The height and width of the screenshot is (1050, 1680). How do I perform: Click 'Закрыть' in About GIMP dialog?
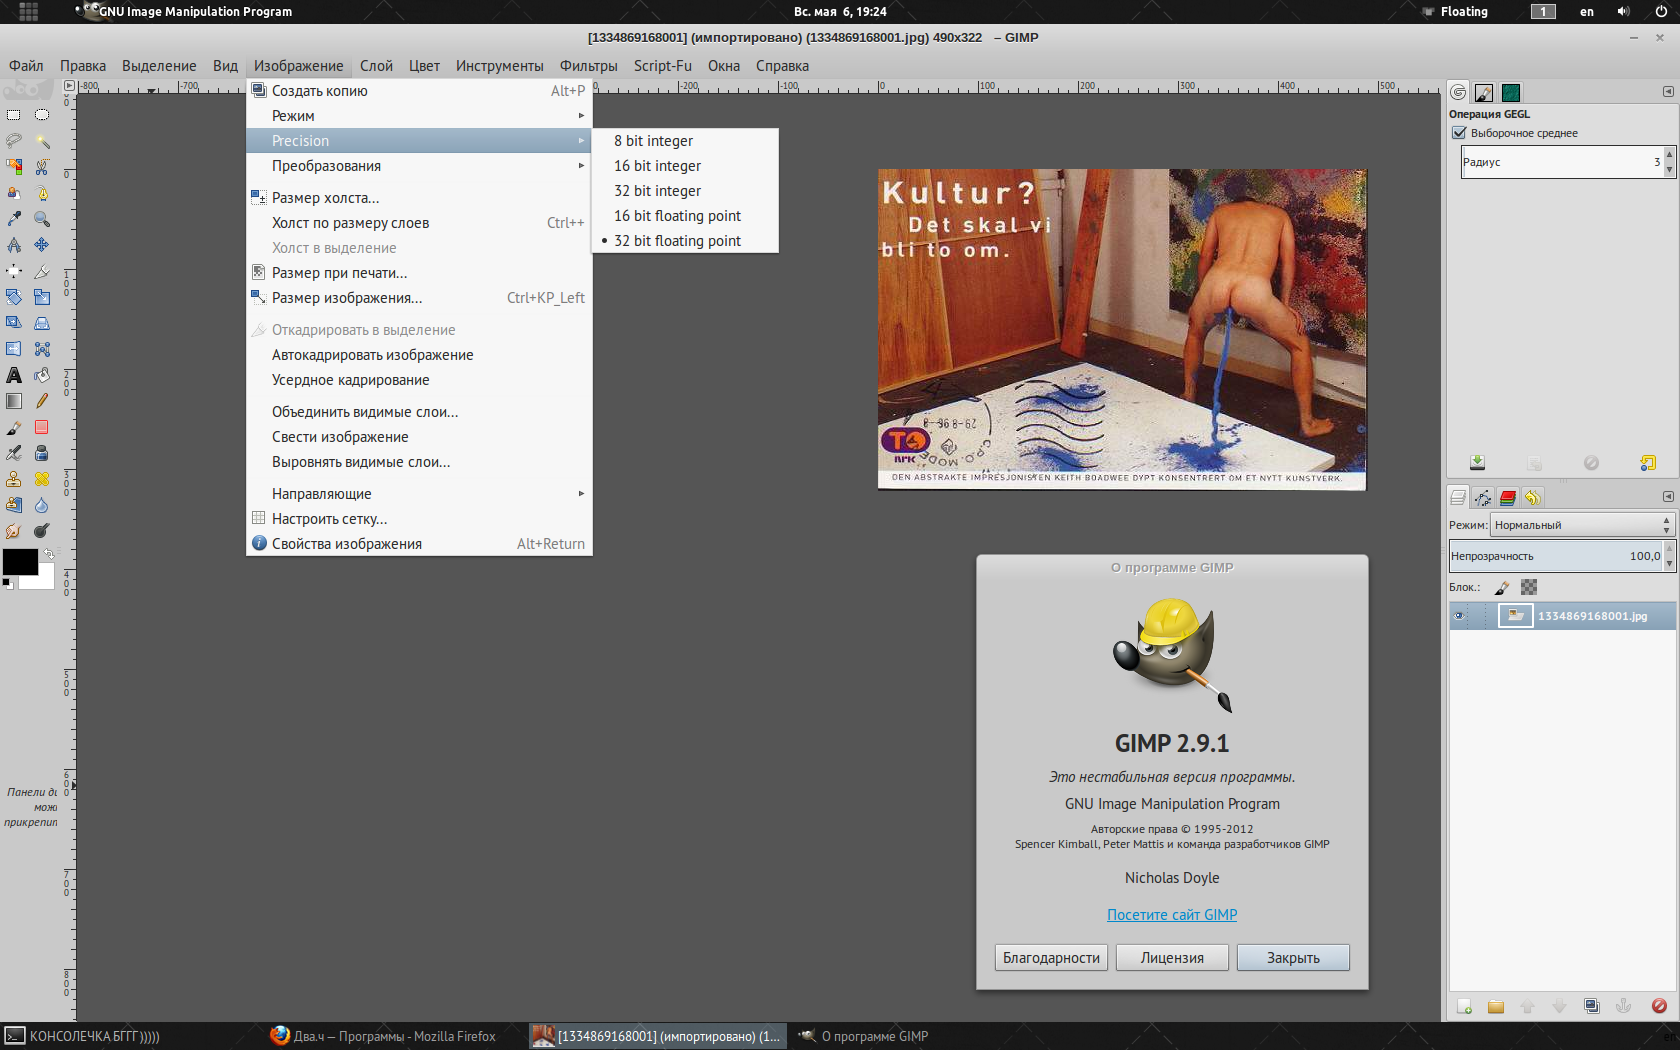(1293, 958)
